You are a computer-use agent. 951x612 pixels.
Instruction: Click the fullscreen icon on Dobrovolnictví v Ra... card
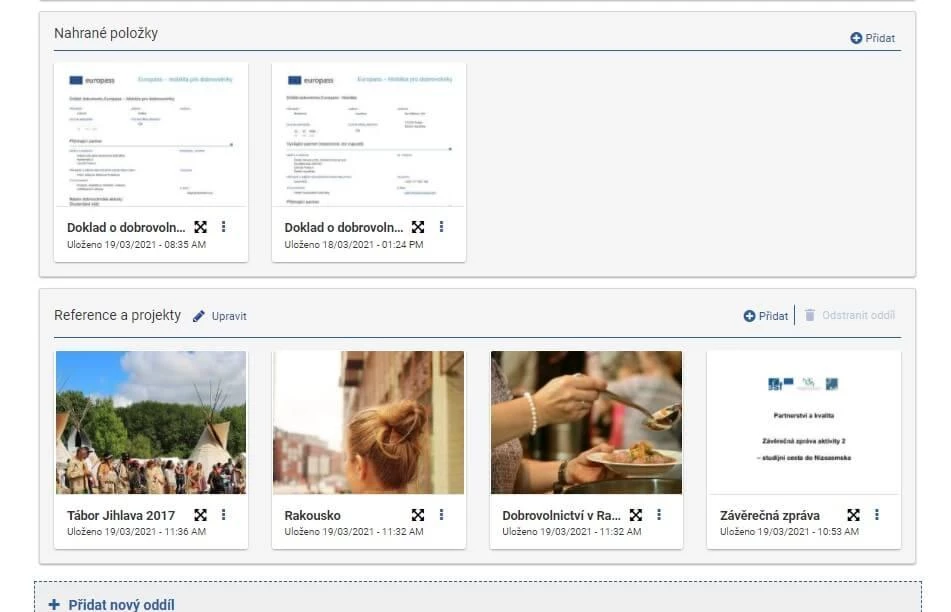coord(635,515)
